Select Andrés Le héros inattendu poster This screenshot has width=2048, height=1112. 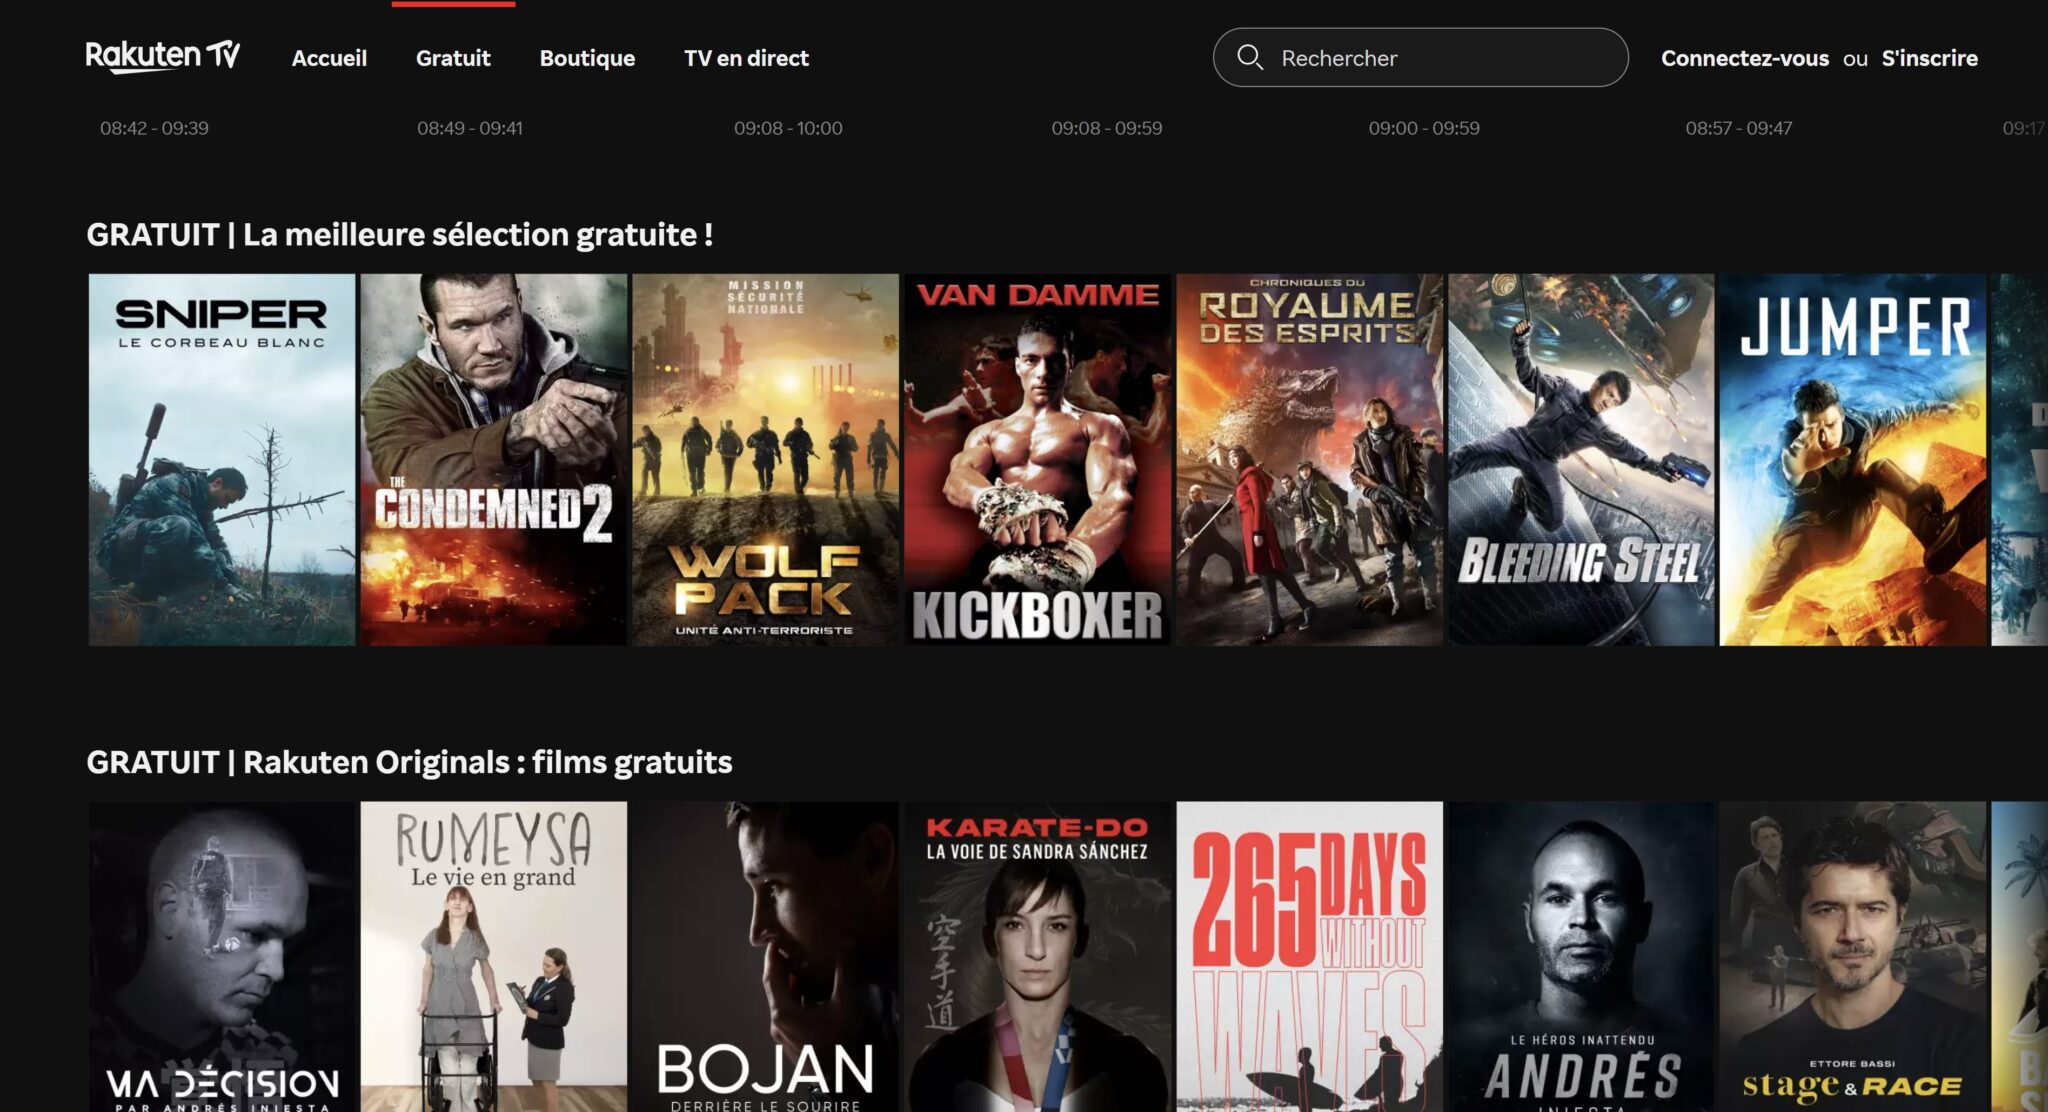point(1581,956)
